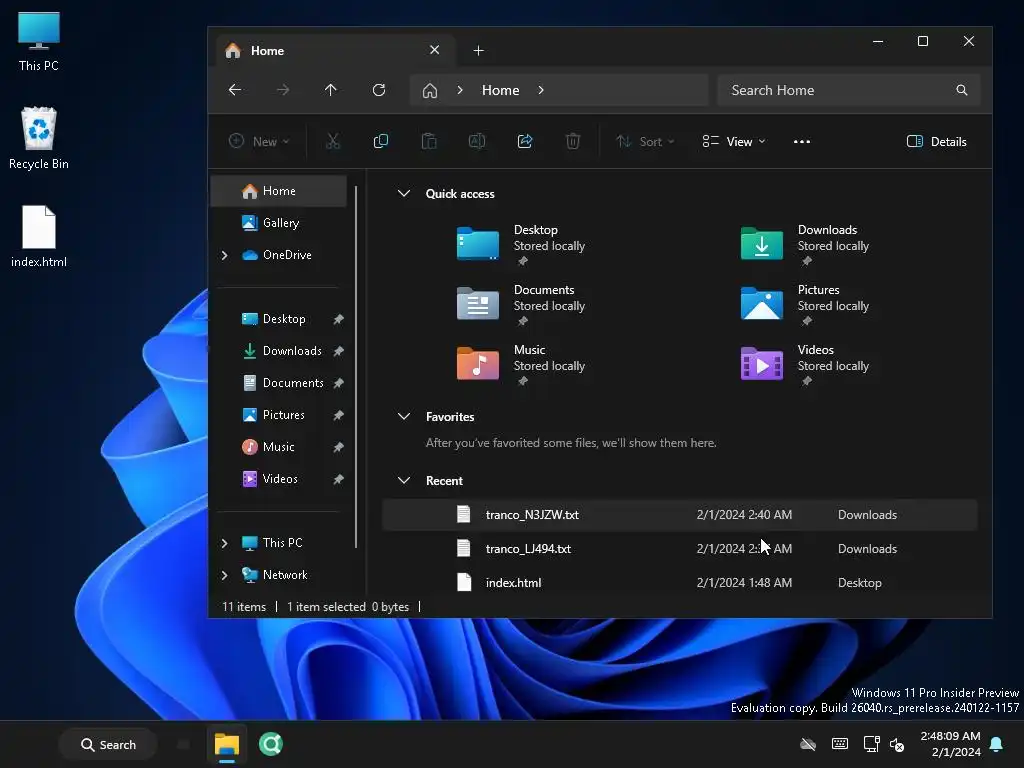This screenshot has height=768, width=1024.
Task: Select recent file index.html
Action: pyautogui.click(x=679, y=583)
